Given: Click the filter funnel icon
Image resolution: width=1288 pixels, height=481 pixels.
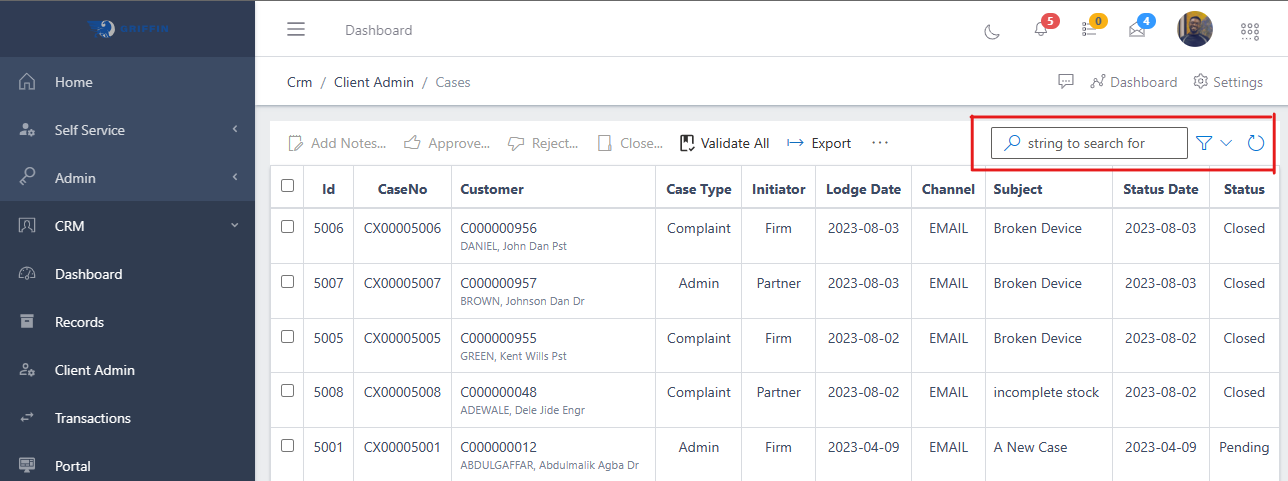Looking at the screenshot, I should pos(1204,143).
